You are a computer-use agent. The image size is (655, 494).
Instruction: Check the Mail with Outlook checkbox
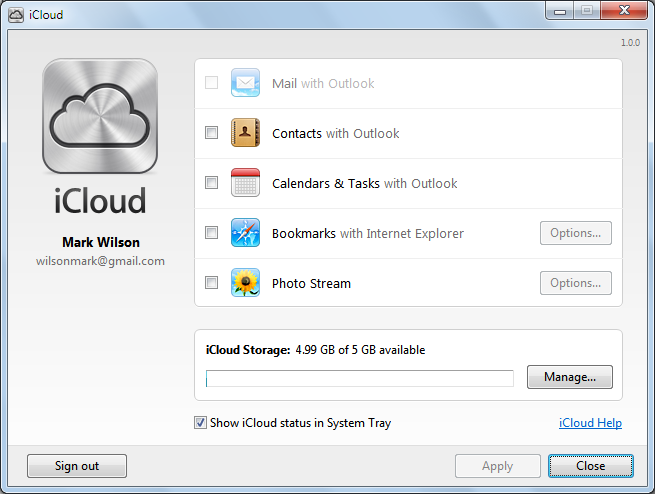click(211, 83)
